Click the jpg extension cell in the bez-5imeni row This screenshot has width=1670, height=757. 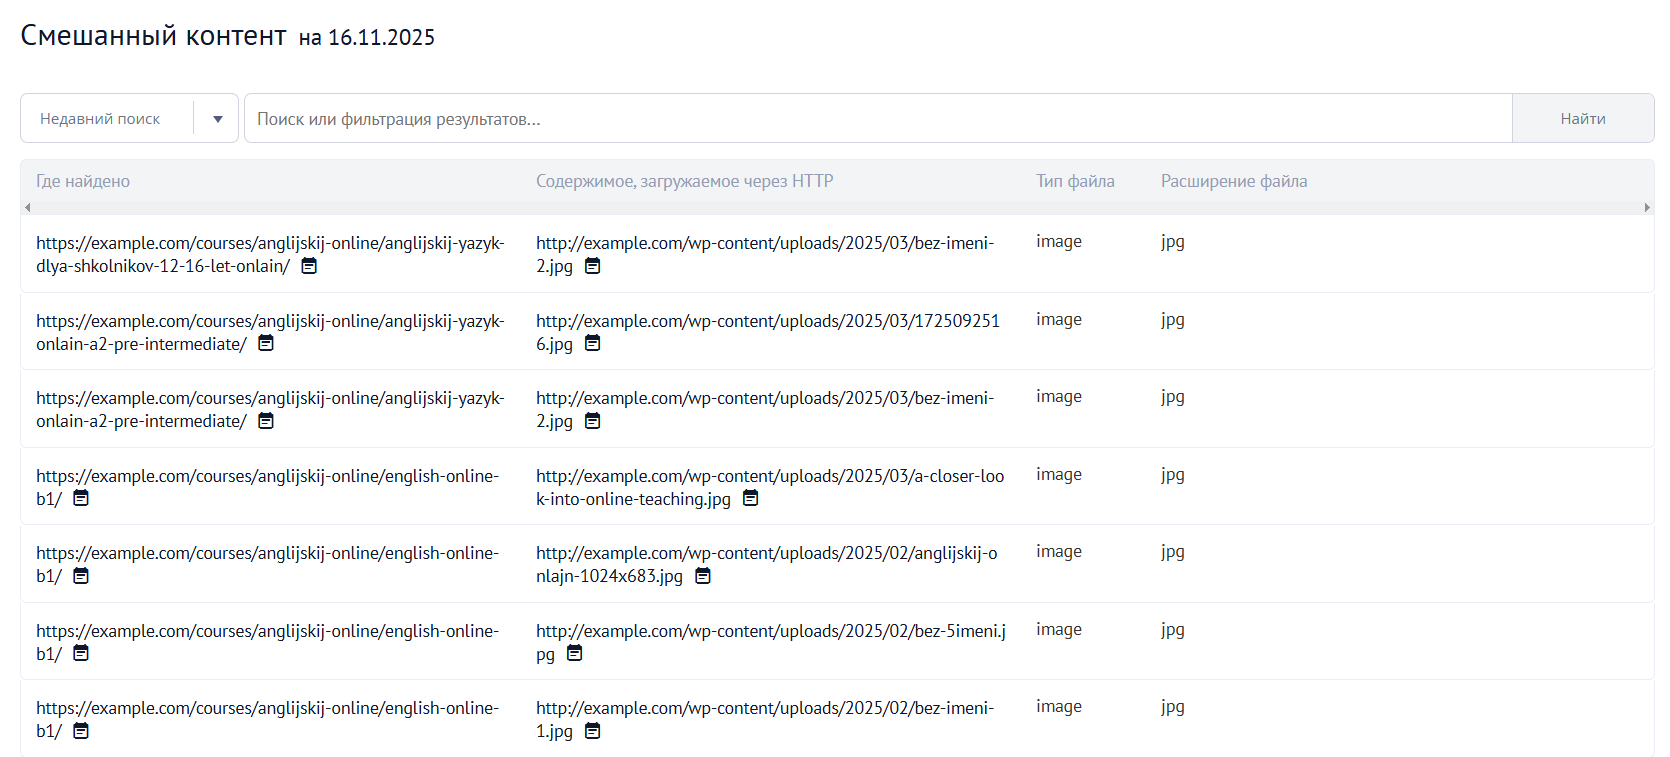[x=1173, y=630]
